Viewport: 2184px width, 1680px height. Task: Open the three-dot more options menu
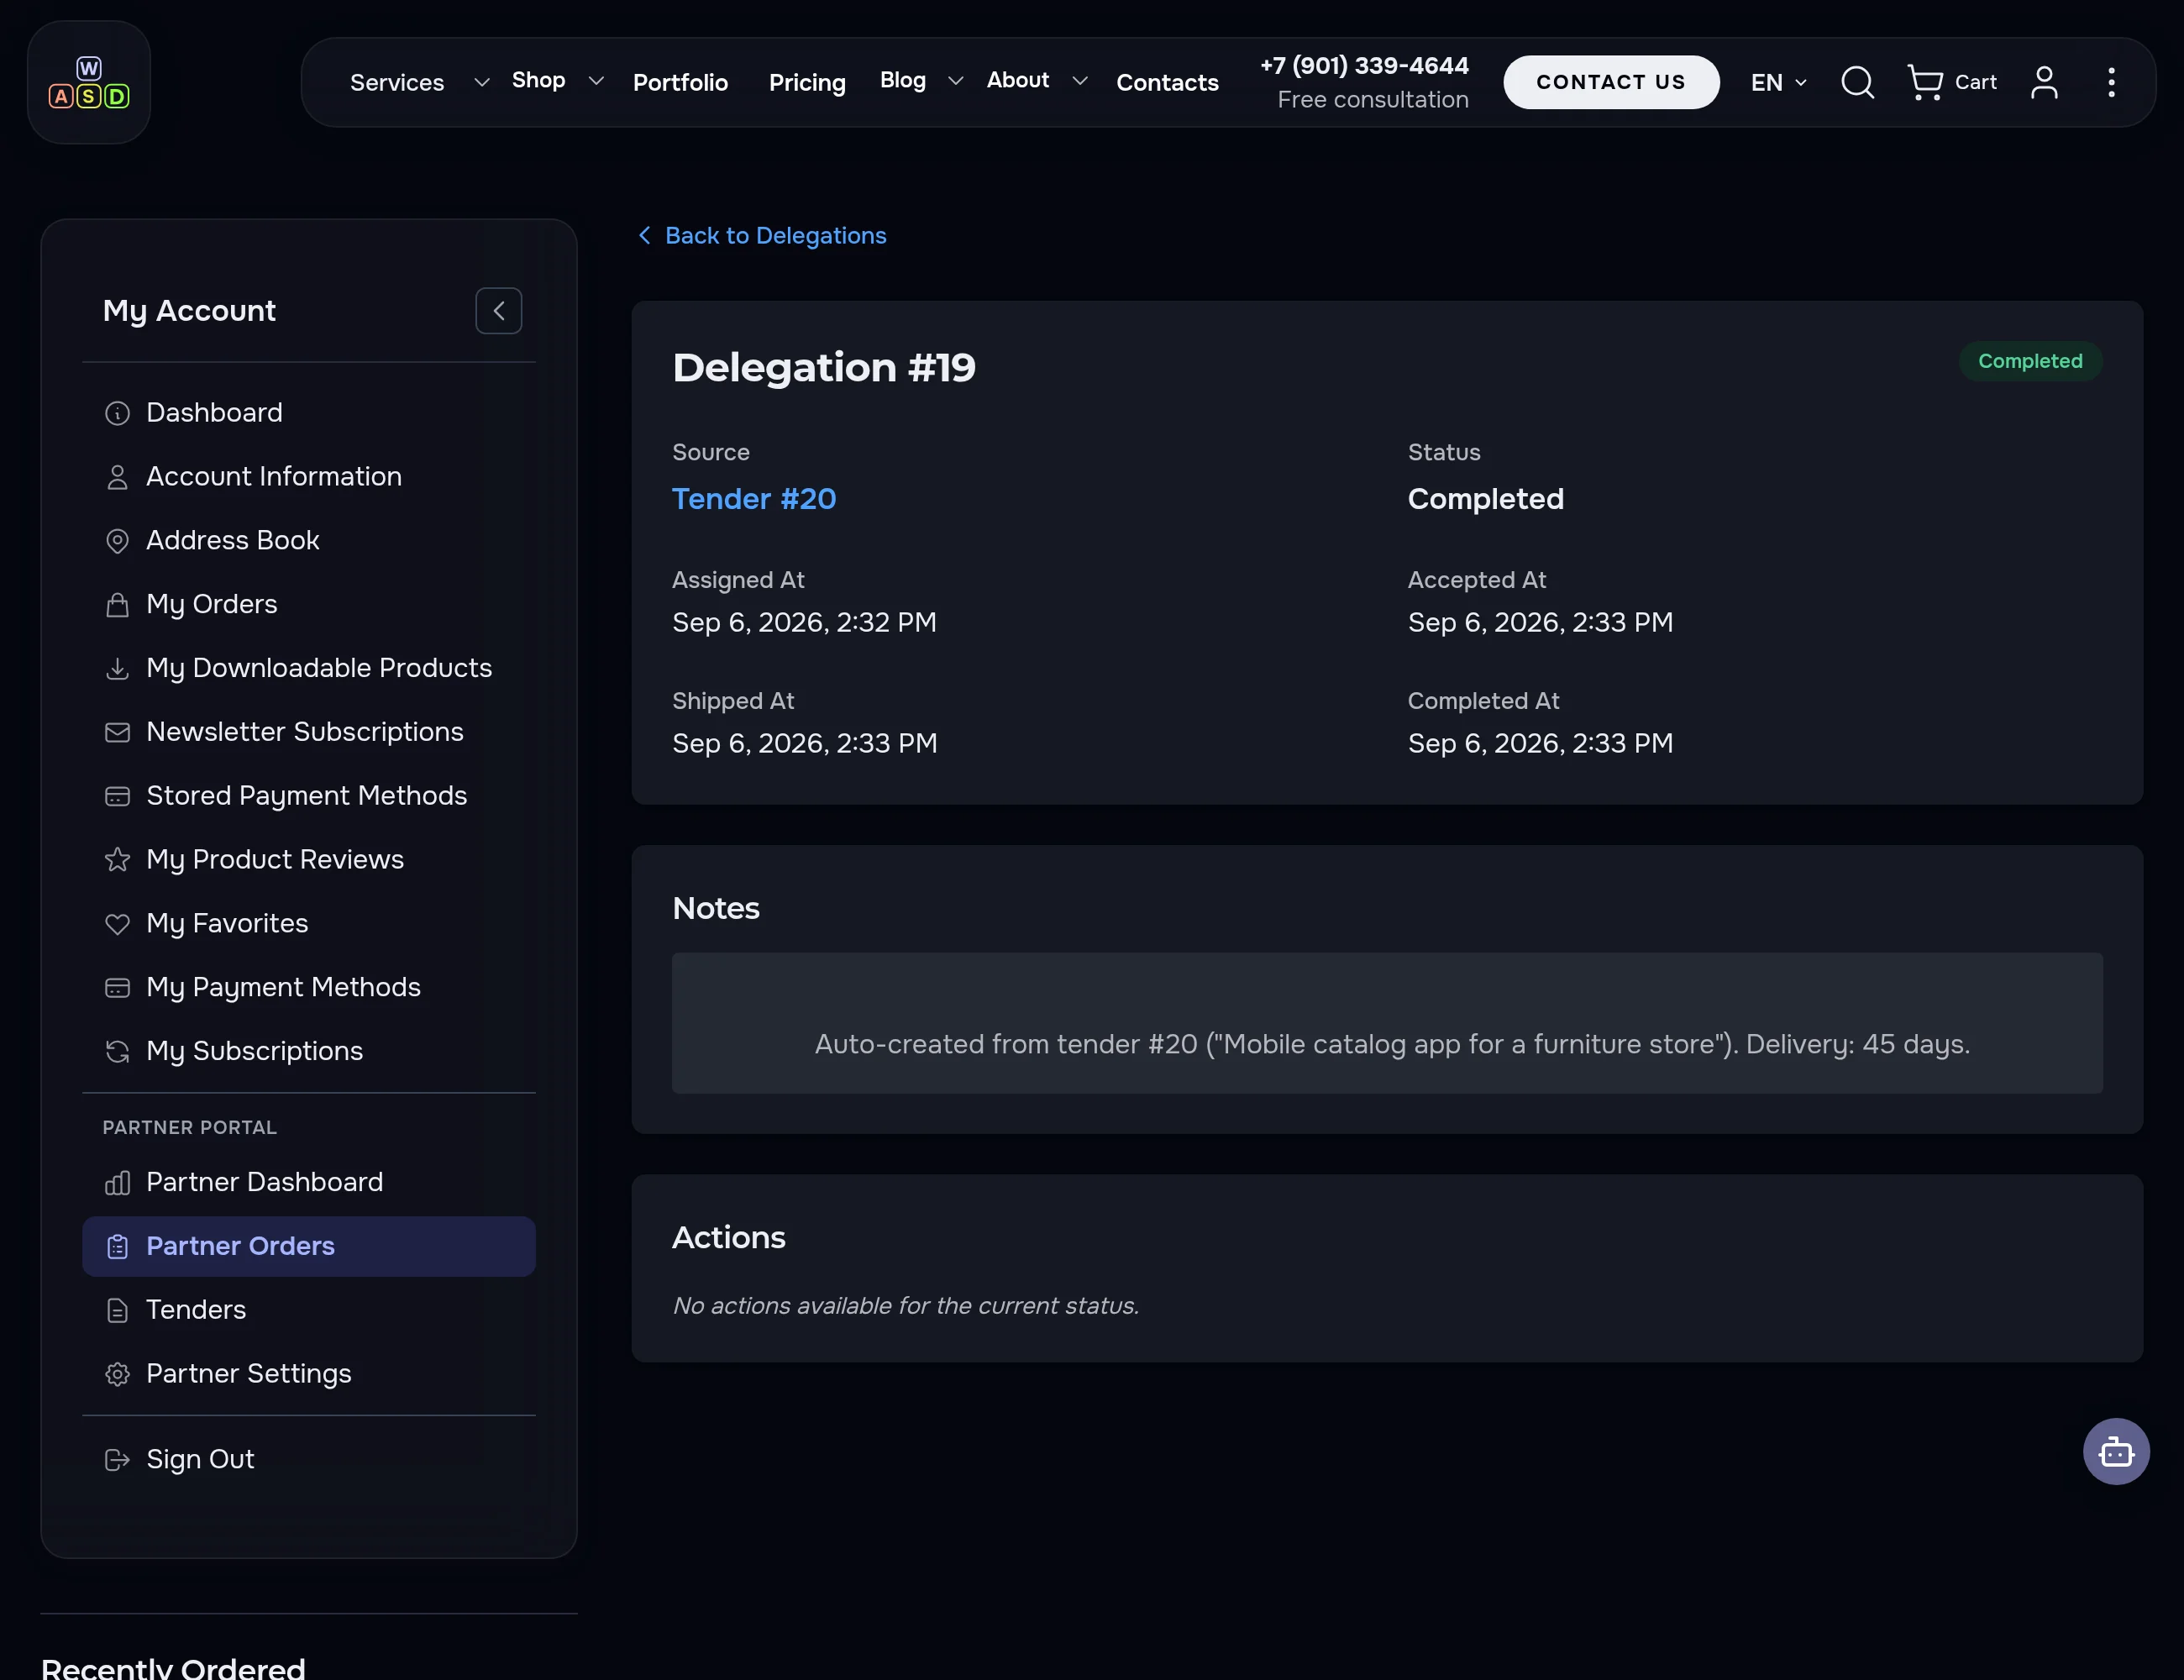click(2111, 82)
